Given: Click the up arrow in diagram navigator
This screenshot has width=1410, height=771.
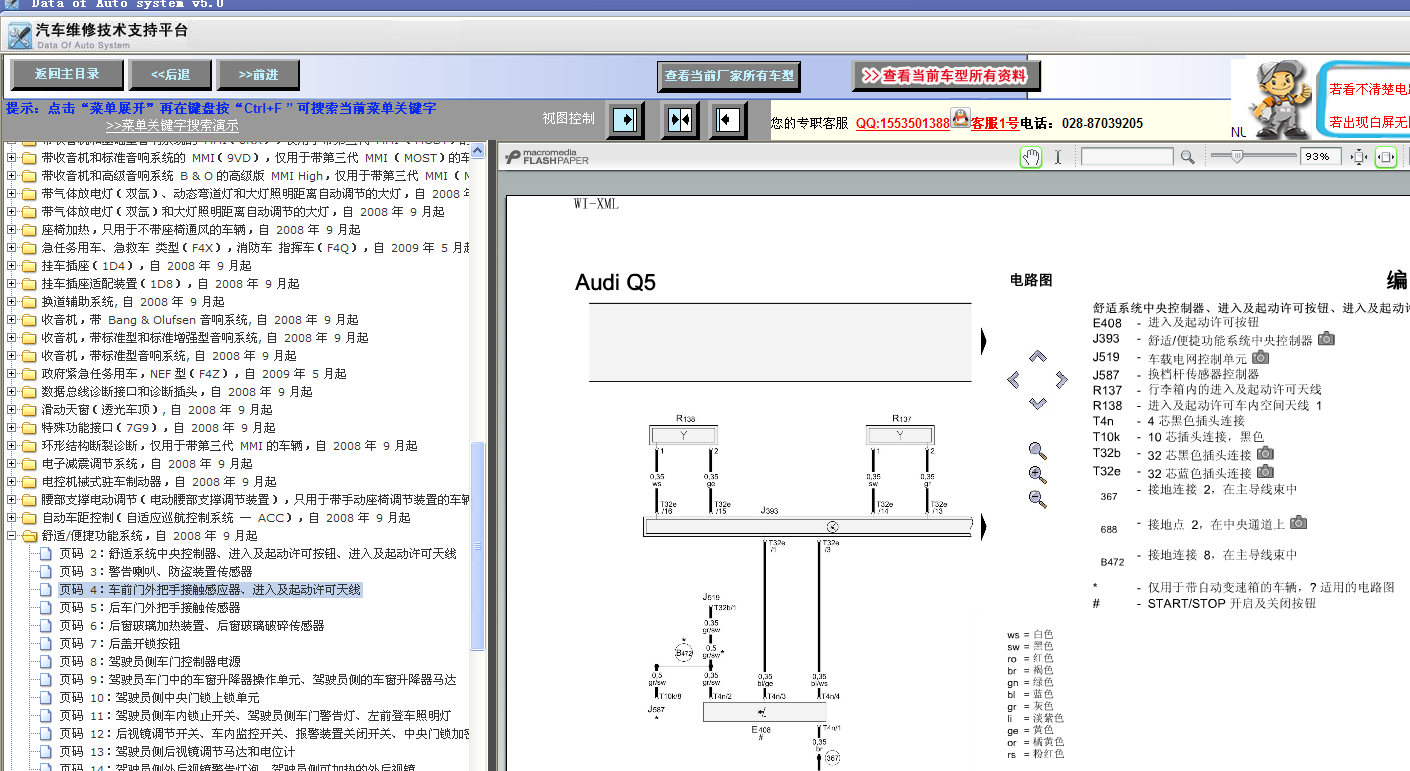Looking at the screenshot, I should click(1037, 356).
